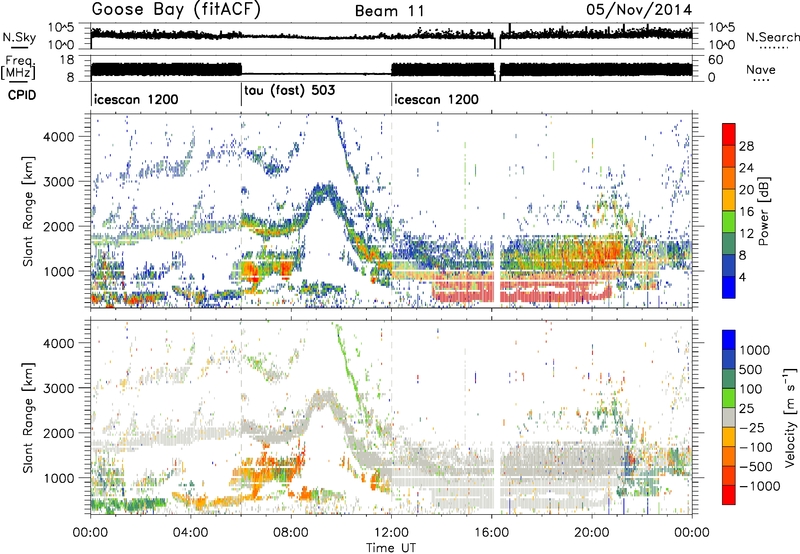Click the "60" Nave tick label
Viewport: 800px width, 554px height.
point(715,60)
